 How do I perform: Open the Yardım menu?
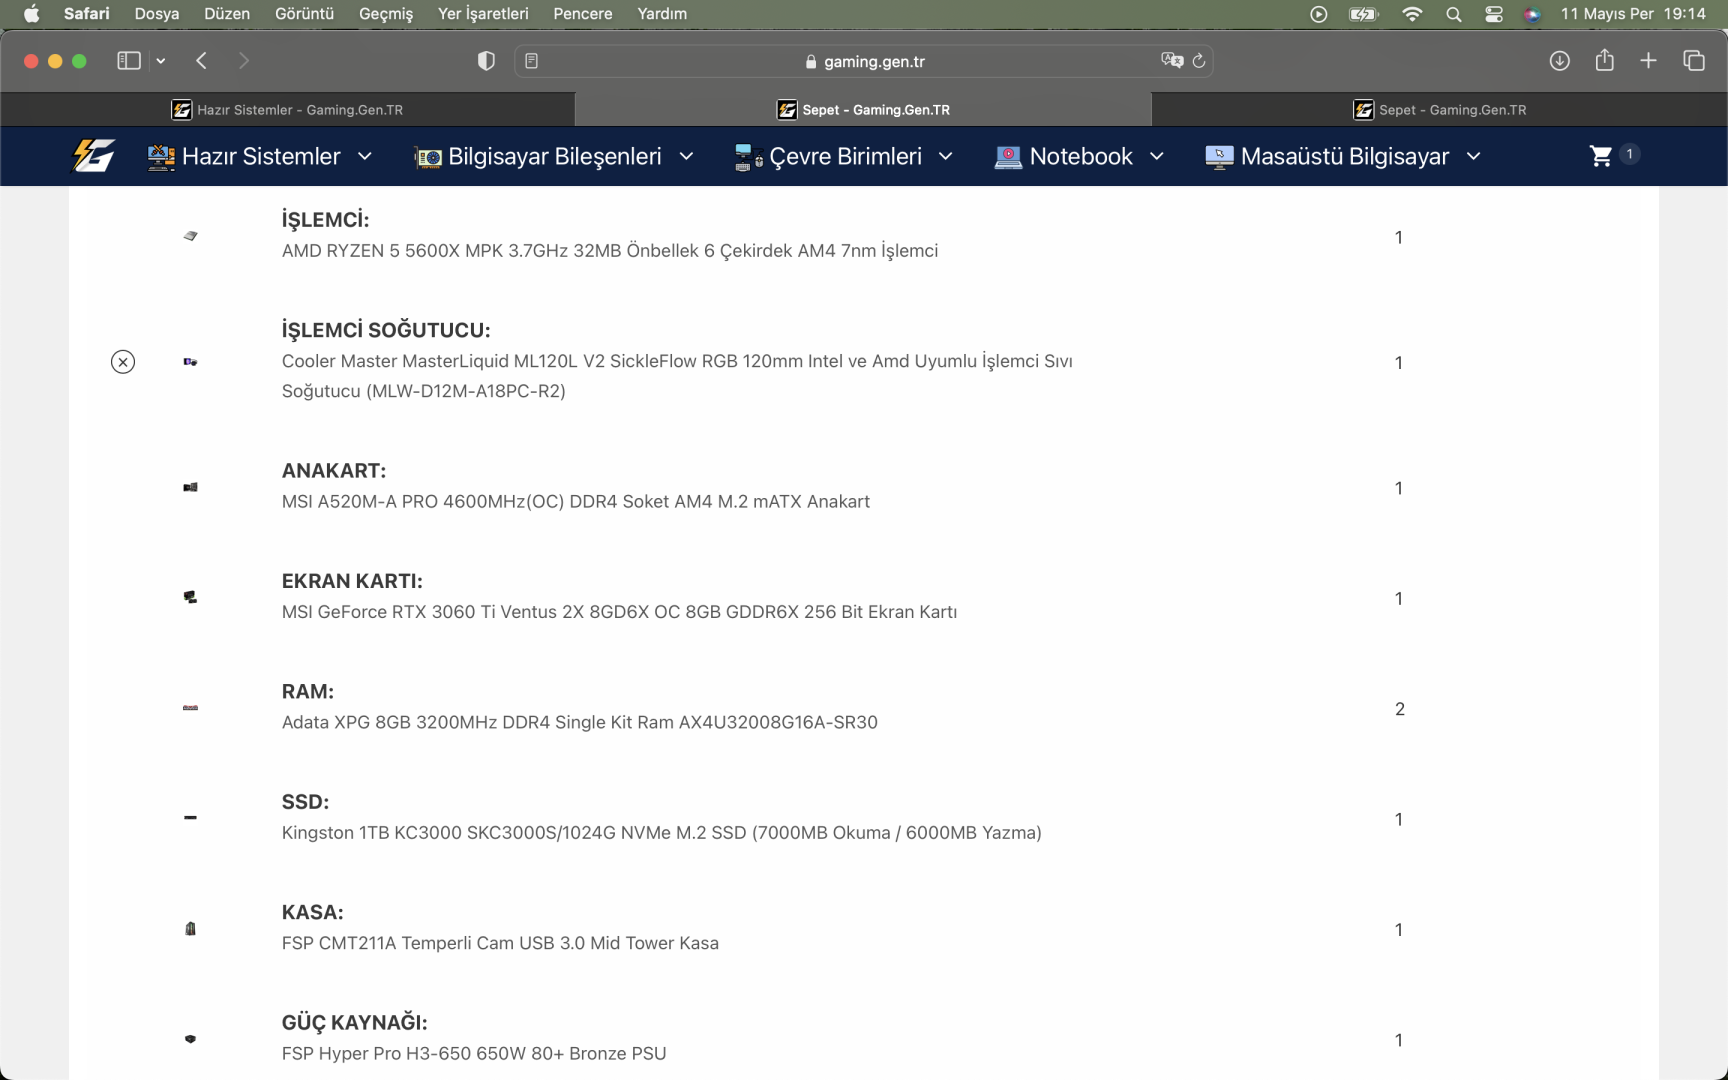click(x=662, y=14)
